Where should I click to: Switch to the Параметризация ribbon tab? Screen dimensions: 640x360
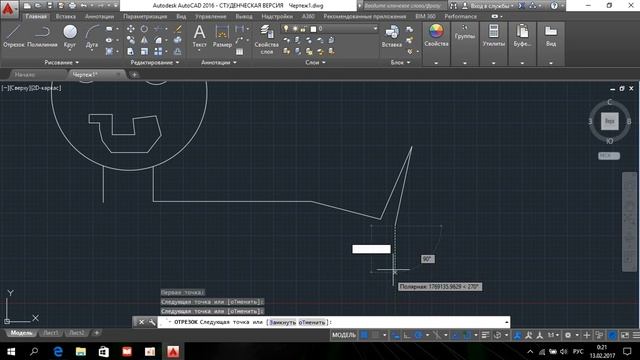(x=145, y=16)
